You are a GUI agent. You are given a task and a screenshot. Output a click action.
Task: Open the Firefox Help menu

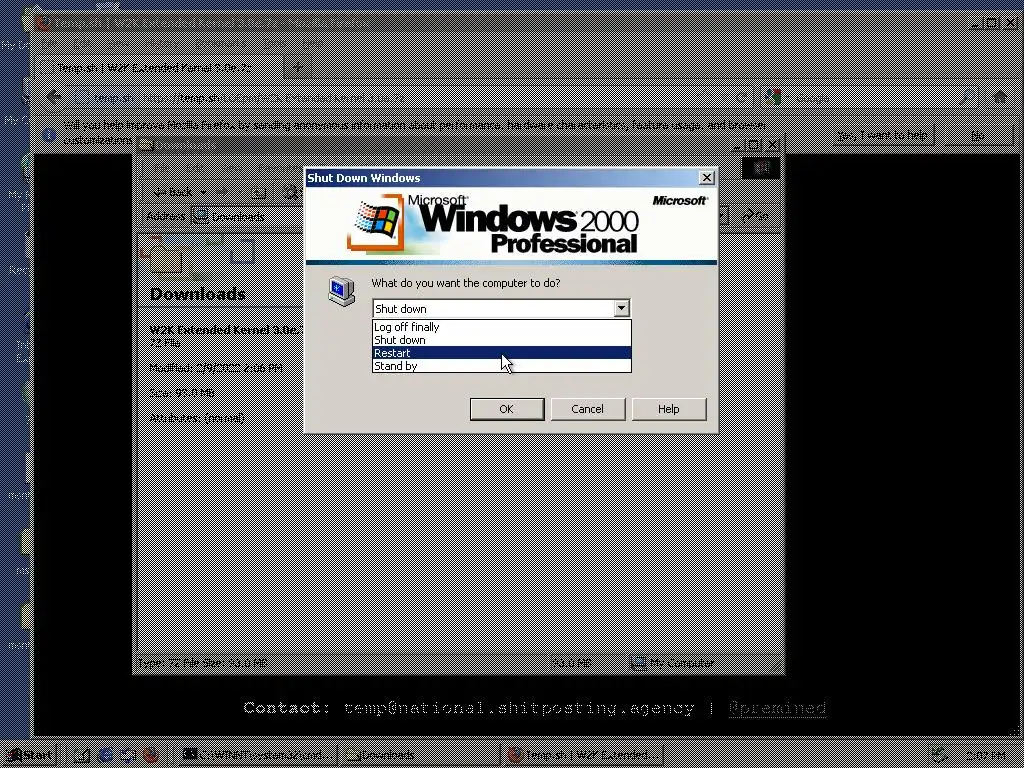pyautogui.click(x=312, y=44)
